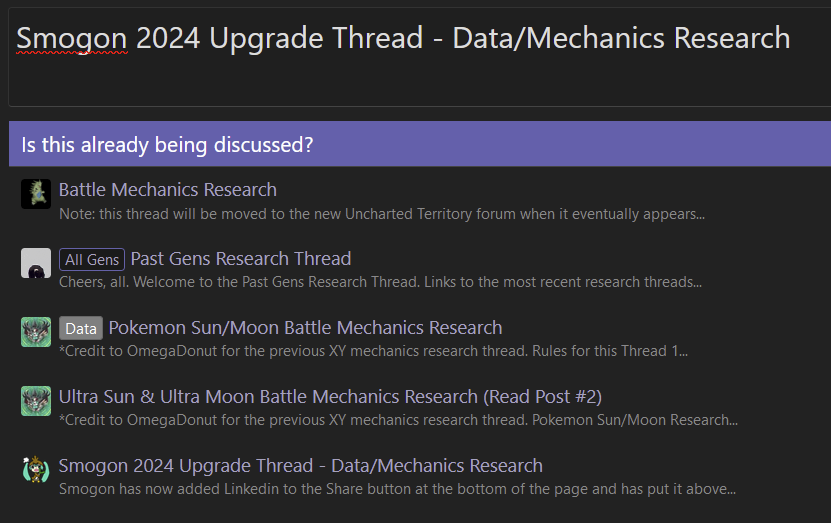
Task: Click the Ultra Sun & Ultra Moon avatar
Action: coord(36,401)
